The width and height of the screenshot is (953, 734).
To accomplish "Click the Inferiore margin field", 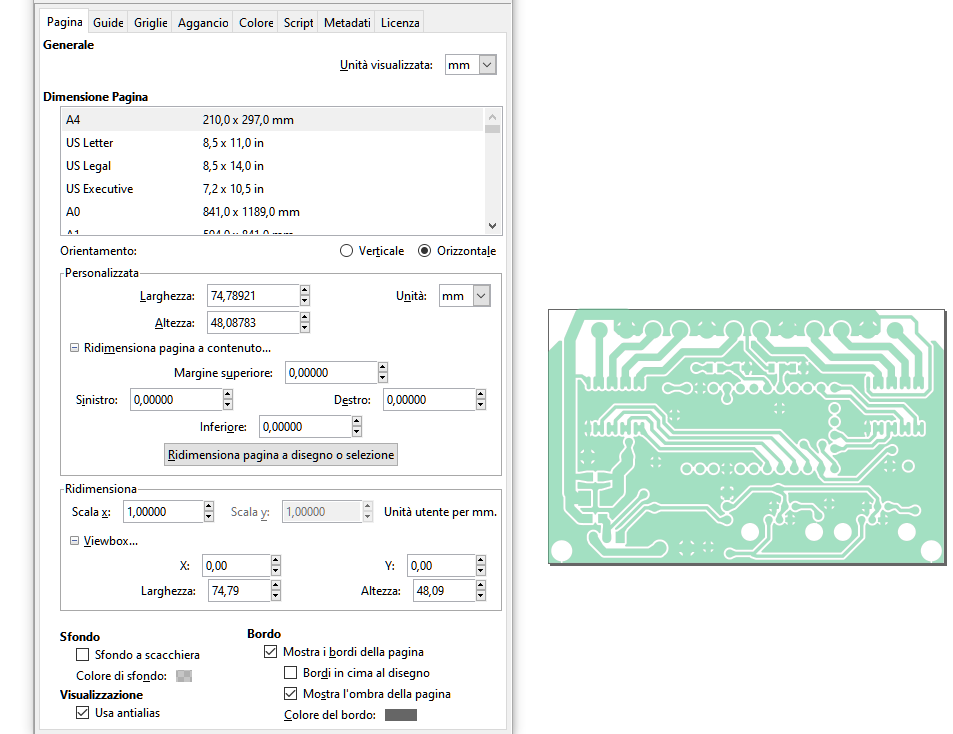I will [x=305, y=427].
